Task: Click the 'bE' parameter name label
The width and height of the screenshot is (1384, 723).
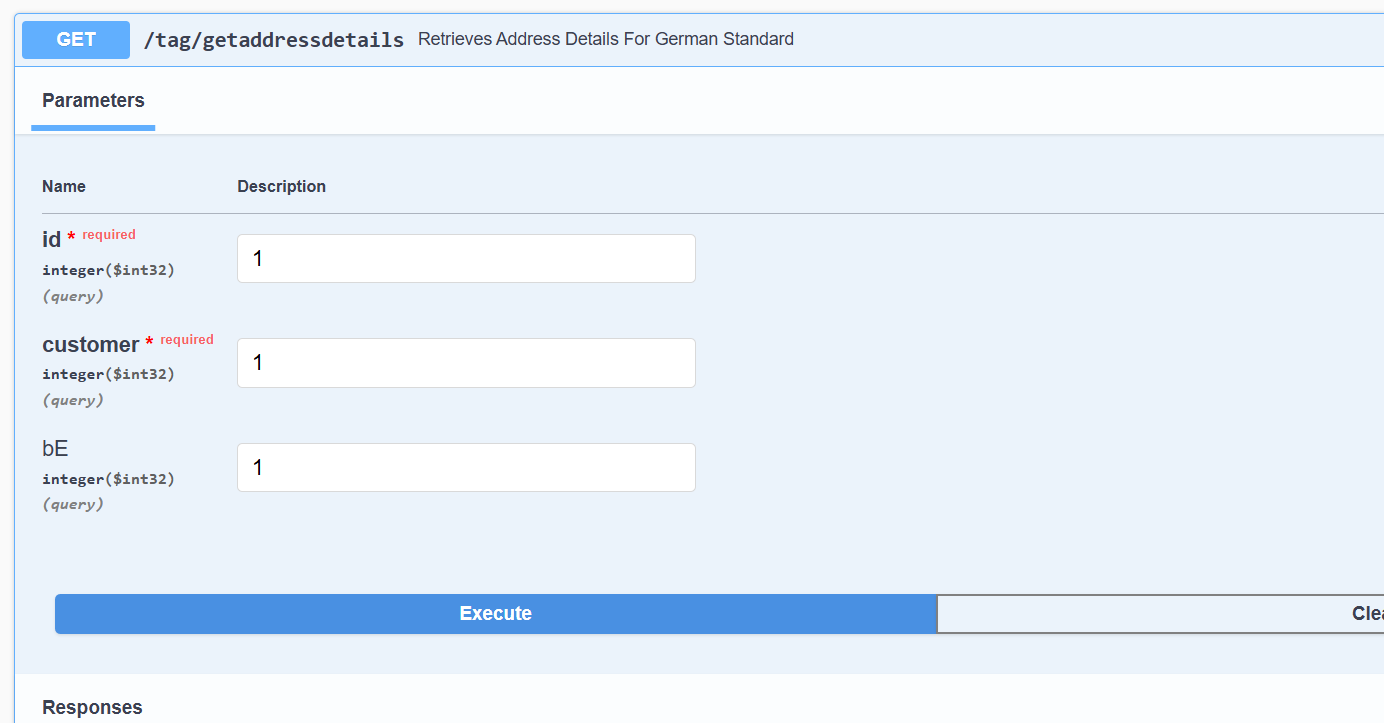Action: (55, 449)
